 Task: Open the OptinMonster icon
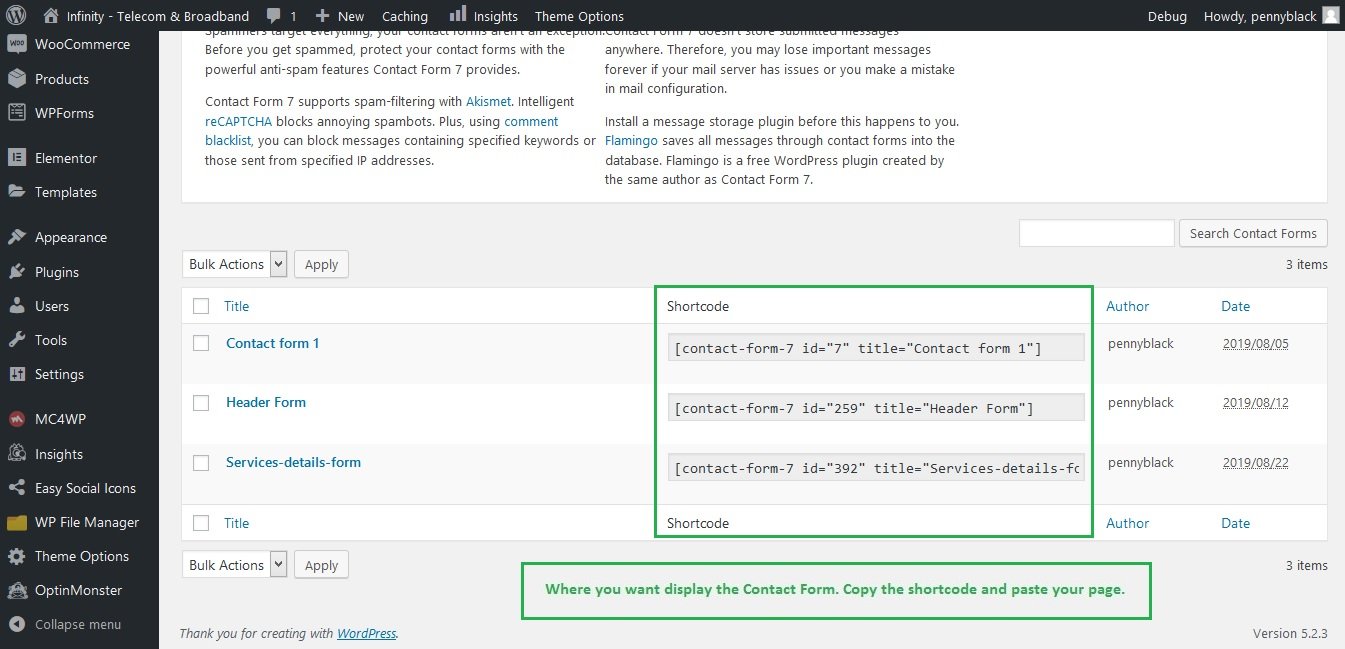pyautogui.click(x=16, y=590)
